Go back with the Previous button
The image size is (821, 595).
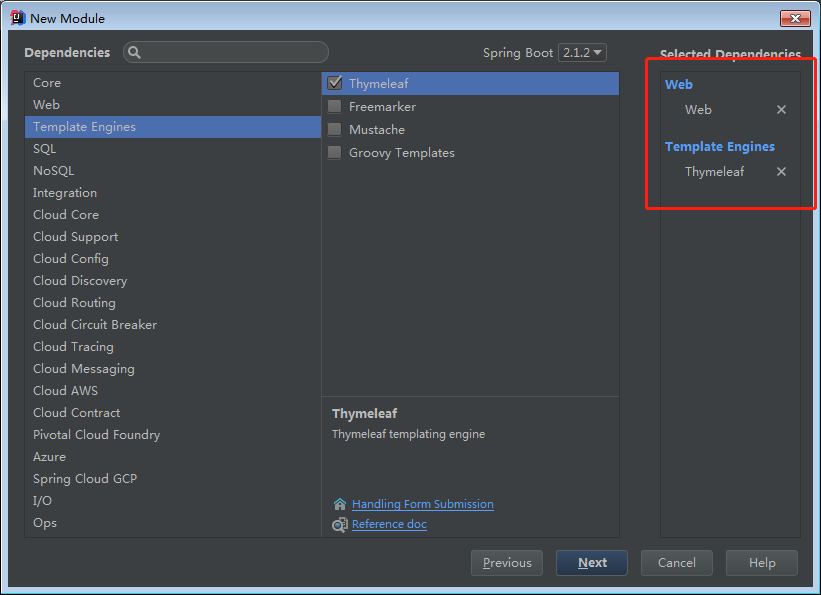pos(507,563)
